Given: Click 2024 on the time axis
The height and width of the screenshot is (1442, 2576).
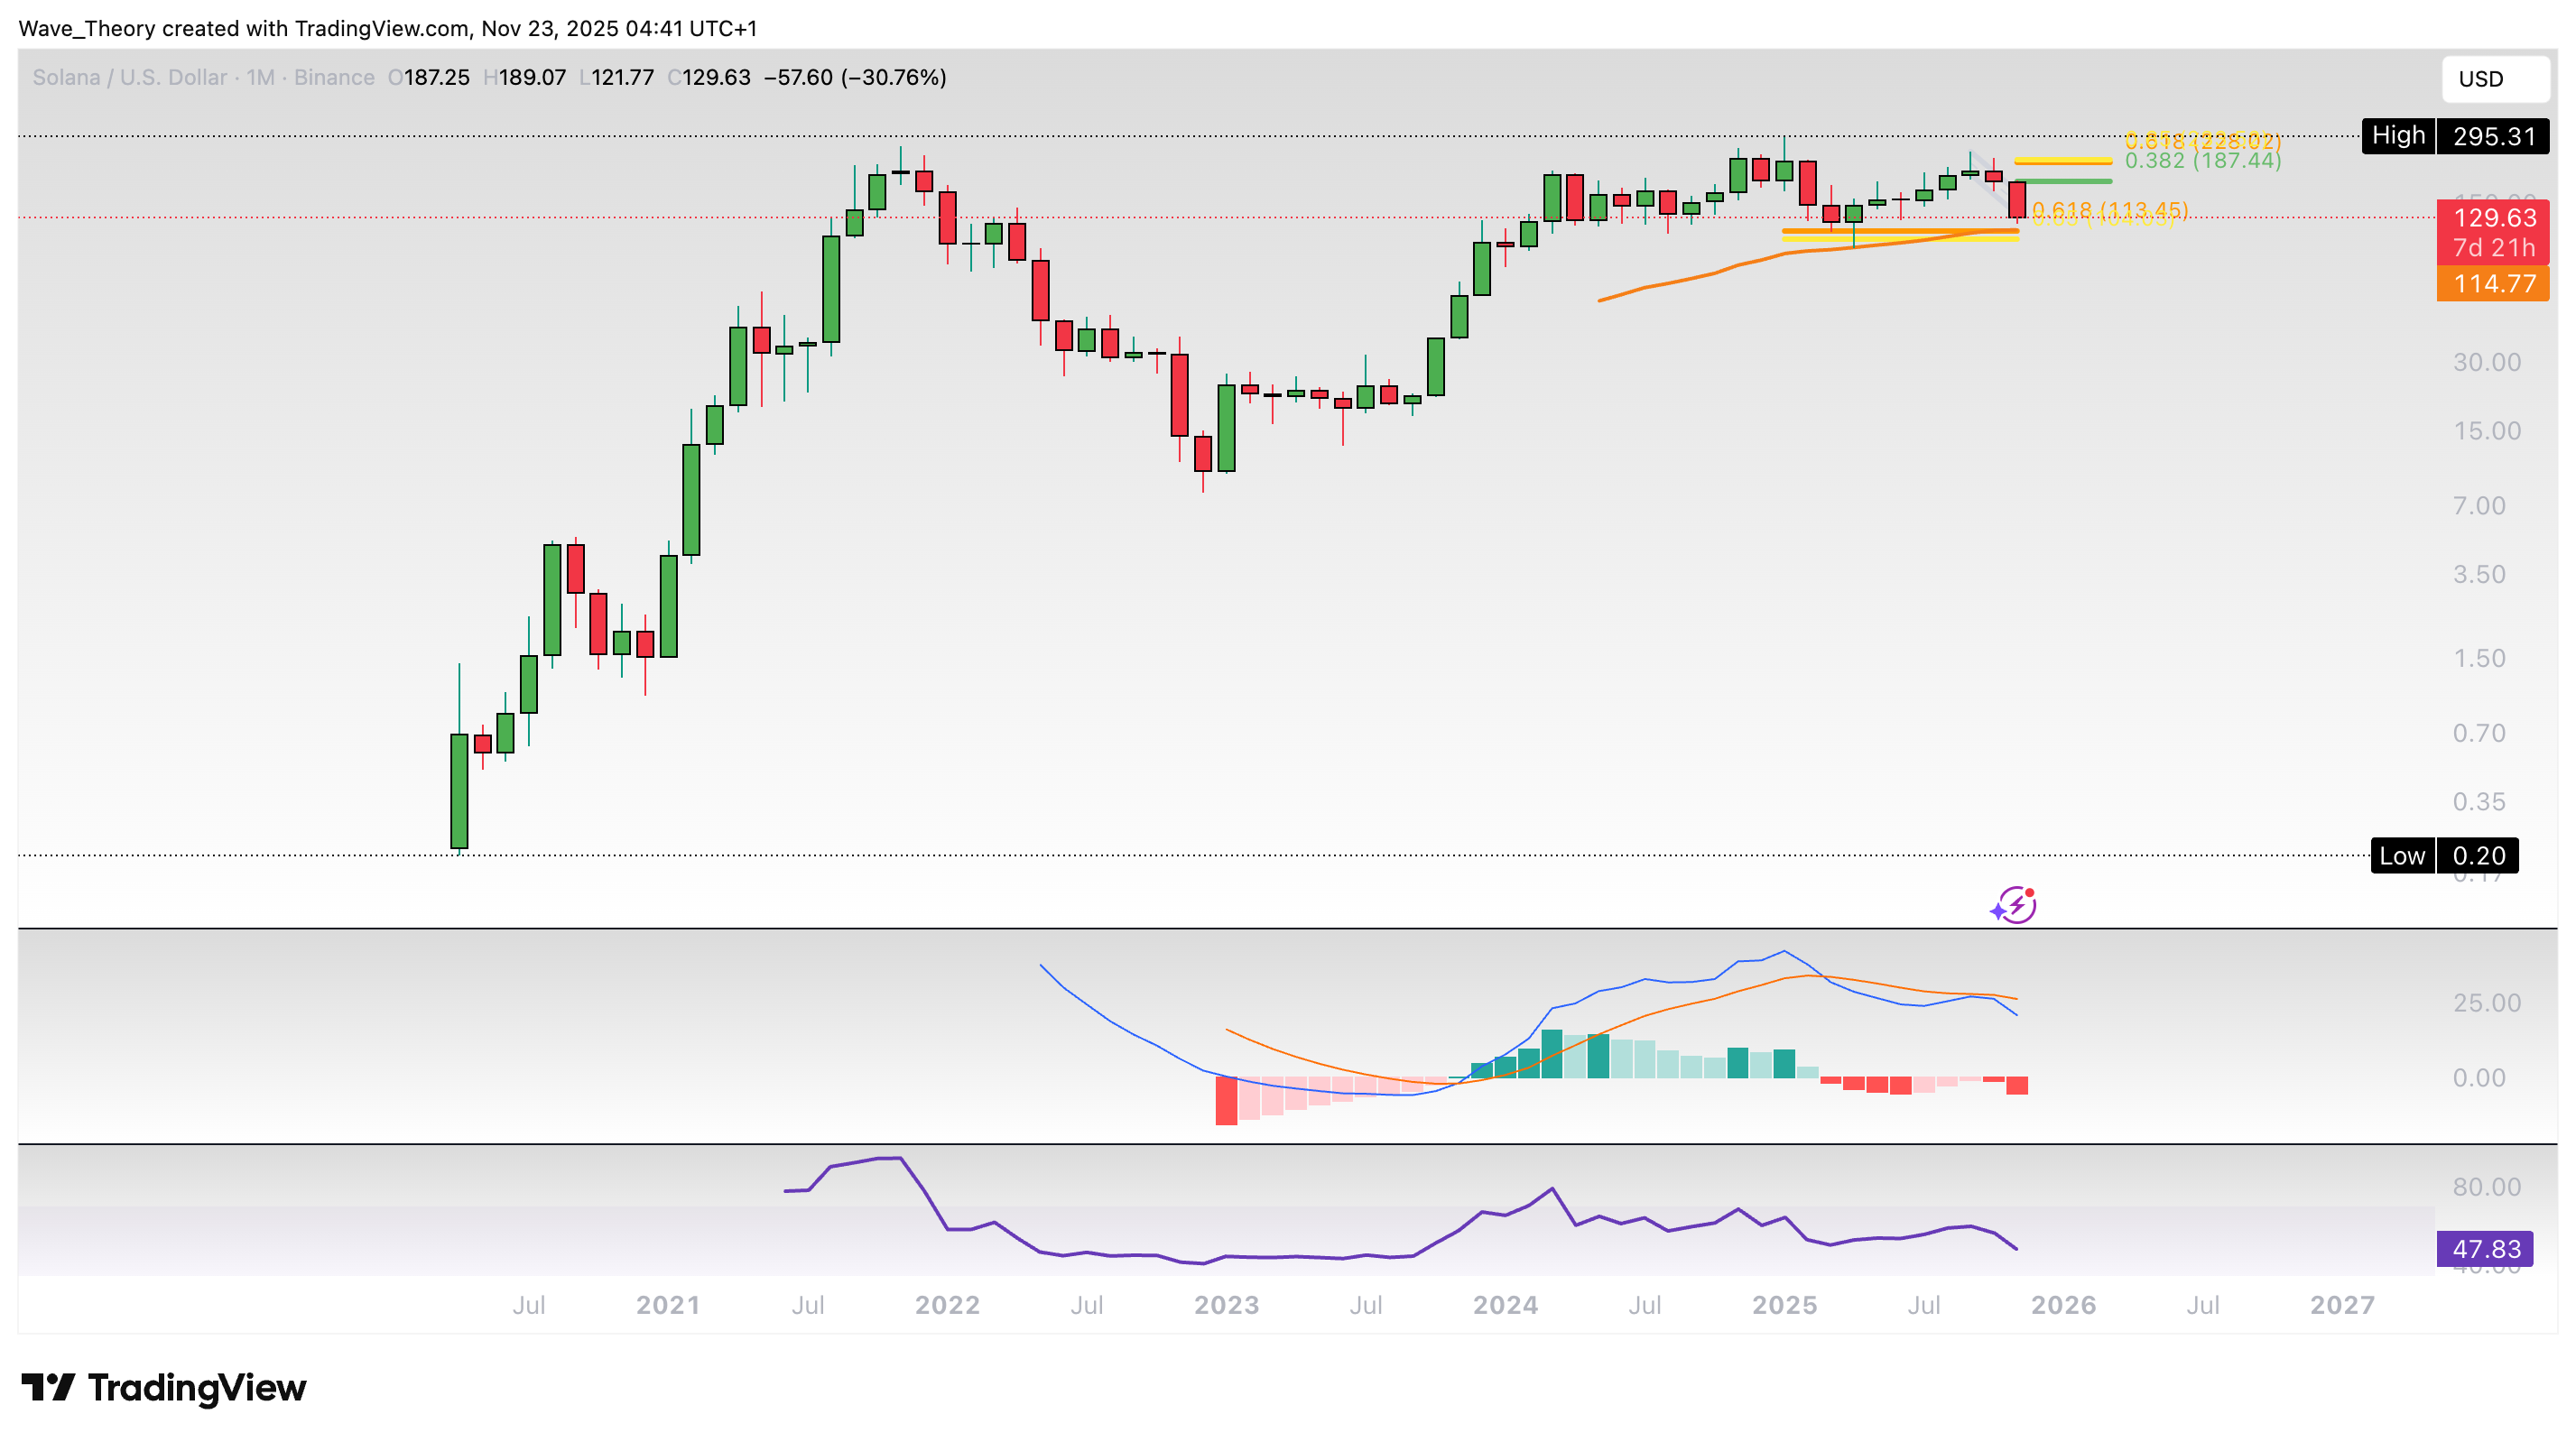Looking at the screenshot, I should point(1505,1305).
